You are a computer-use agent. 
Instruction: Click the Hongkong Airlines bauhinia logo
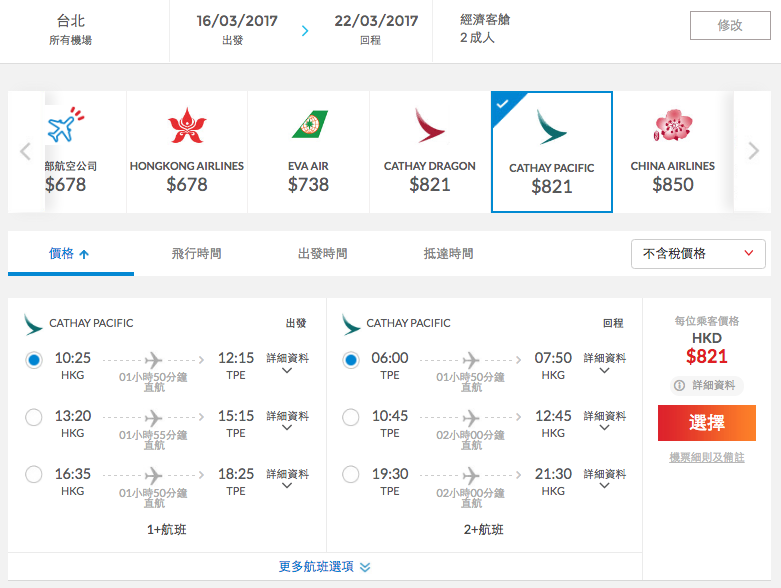pyautogui.click(x=187, y=125)
